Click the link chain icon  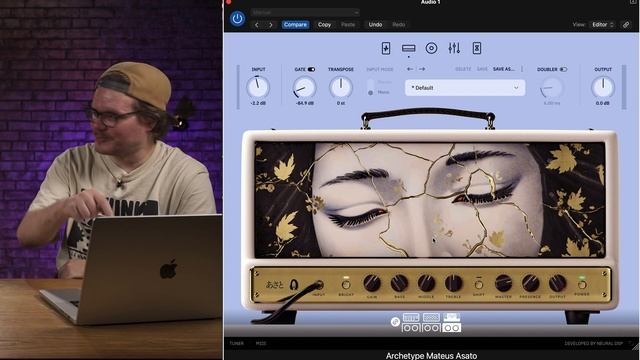click(x=626, y=25)
